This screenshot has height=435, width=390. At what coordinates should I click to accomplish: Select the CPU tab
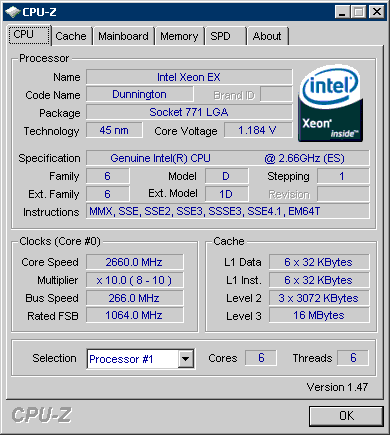(x=29, y=35)
